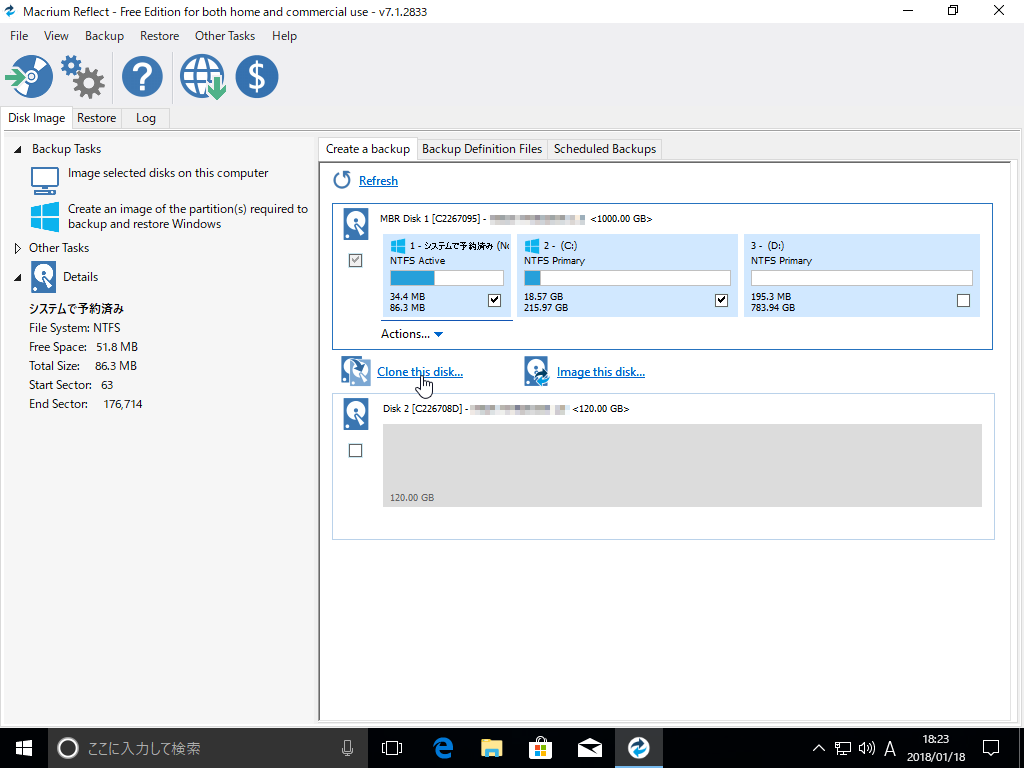The height and width of the screenshot is (768, 1024).
Task: Switch to Scheduled Backups tab
Action: 605,149
